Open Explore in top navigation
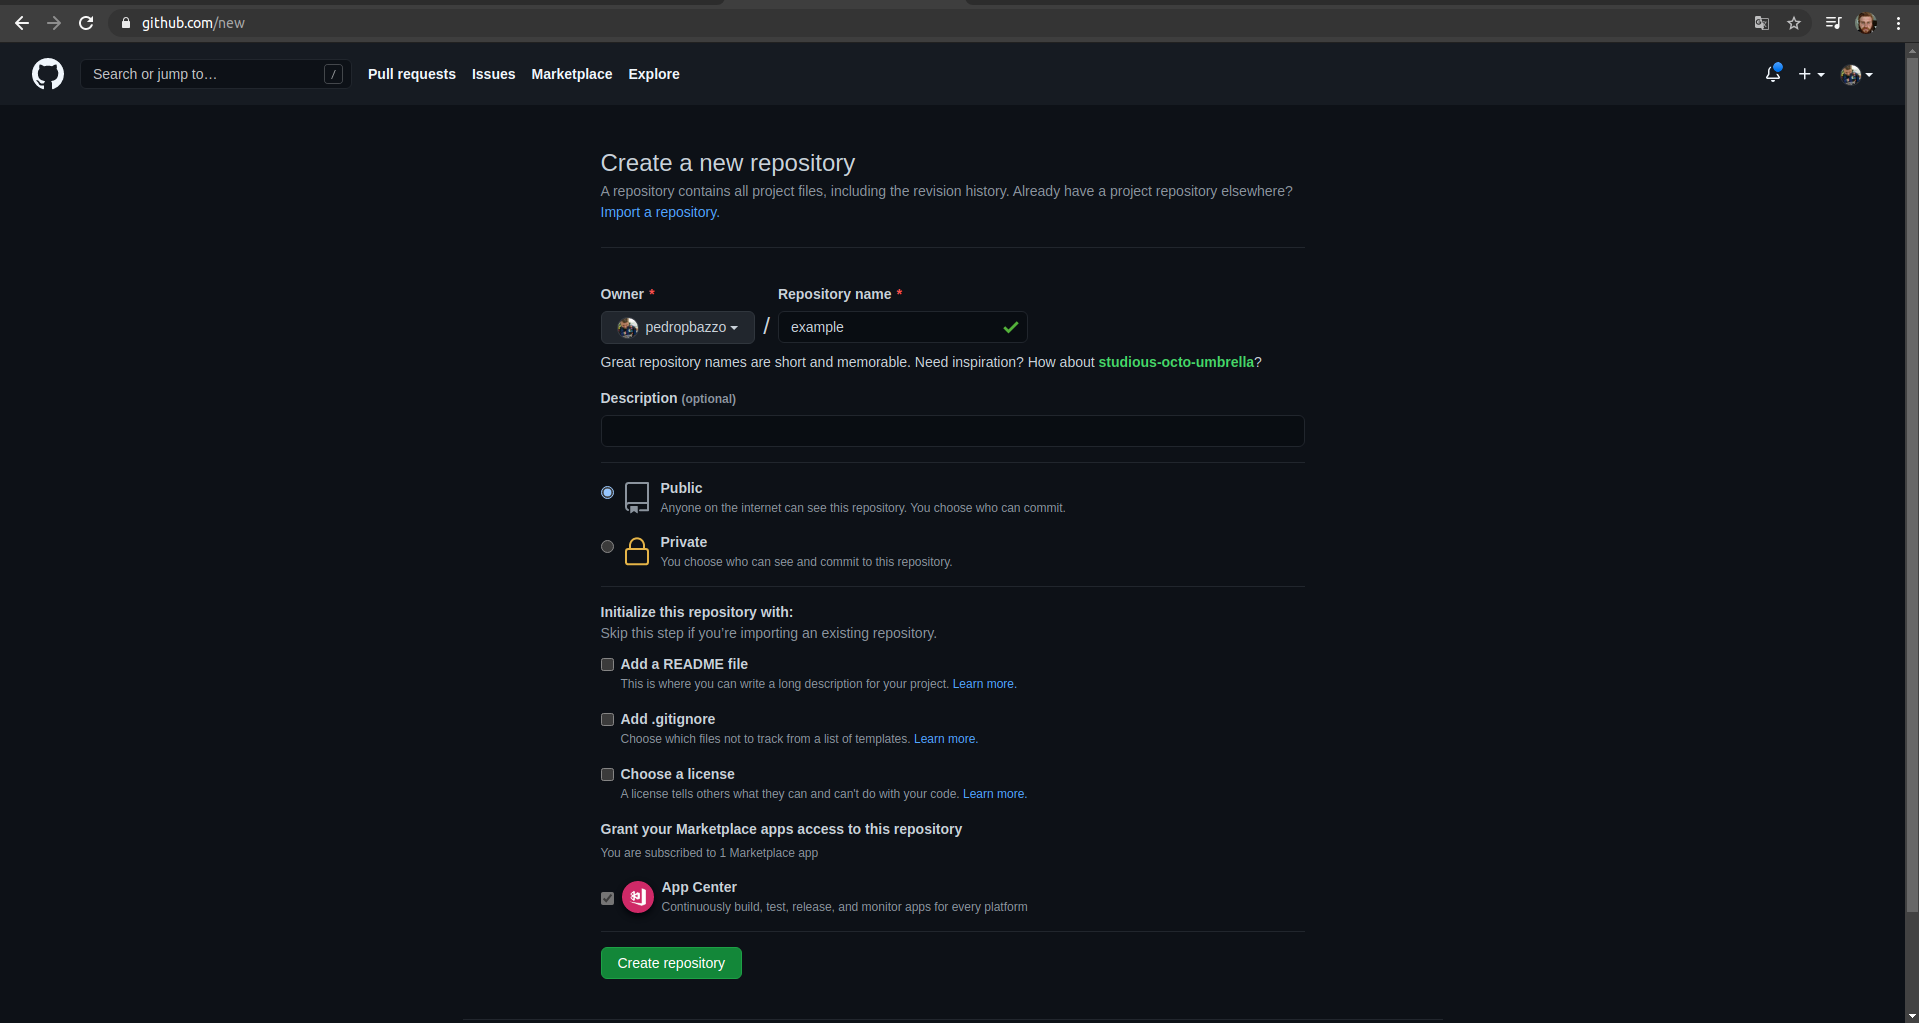The image size is (1919, 1023). pyautogui.click(x=654, y=74)
